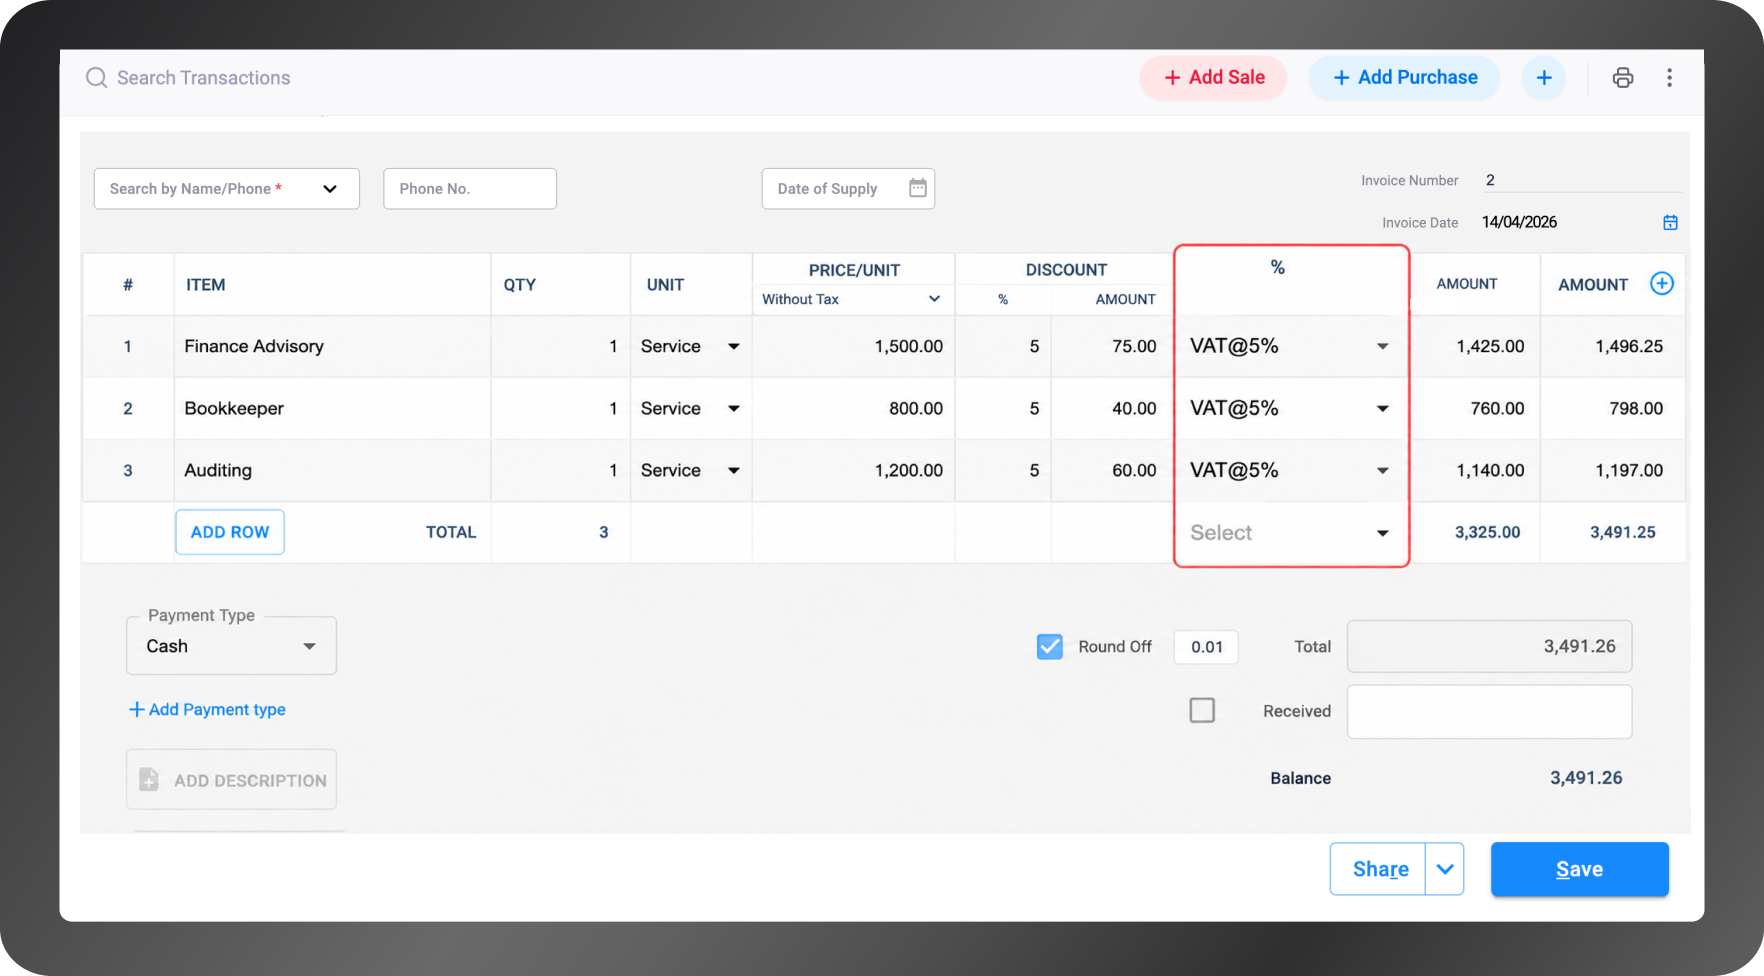Check the Received checkbox

coord(1202,711)
